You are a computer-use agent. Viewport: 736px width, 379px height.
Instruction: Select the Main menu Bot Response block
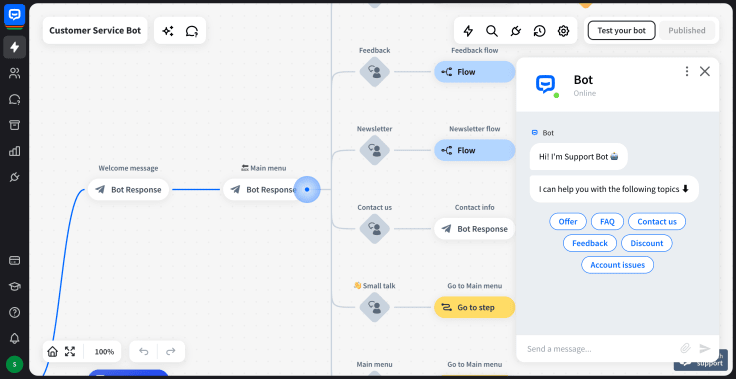click(263, 190)
